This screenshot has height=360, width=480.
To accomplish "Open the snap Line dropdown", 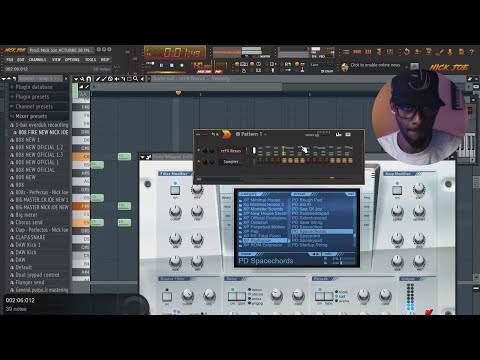I will (x=321, y=65).
